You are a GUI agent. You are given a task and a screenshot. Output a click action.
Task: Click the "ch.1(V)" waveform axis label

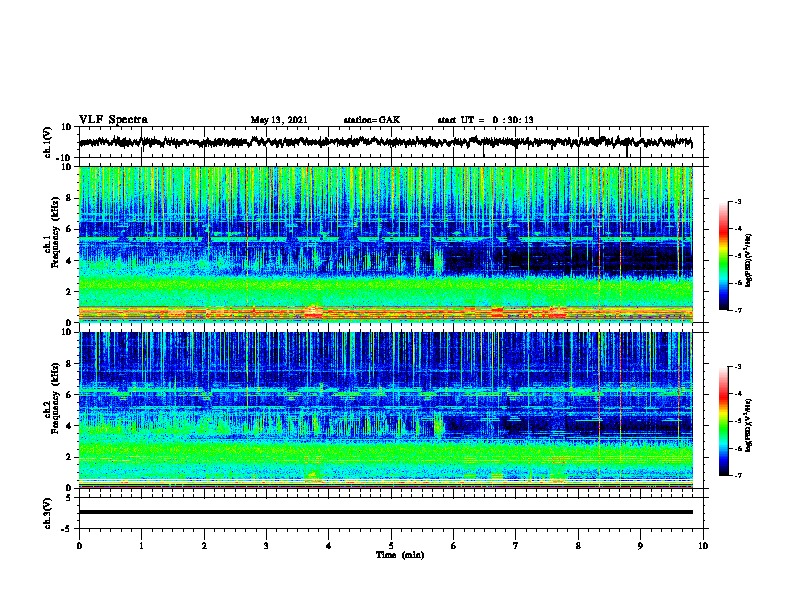click(48, 142)
